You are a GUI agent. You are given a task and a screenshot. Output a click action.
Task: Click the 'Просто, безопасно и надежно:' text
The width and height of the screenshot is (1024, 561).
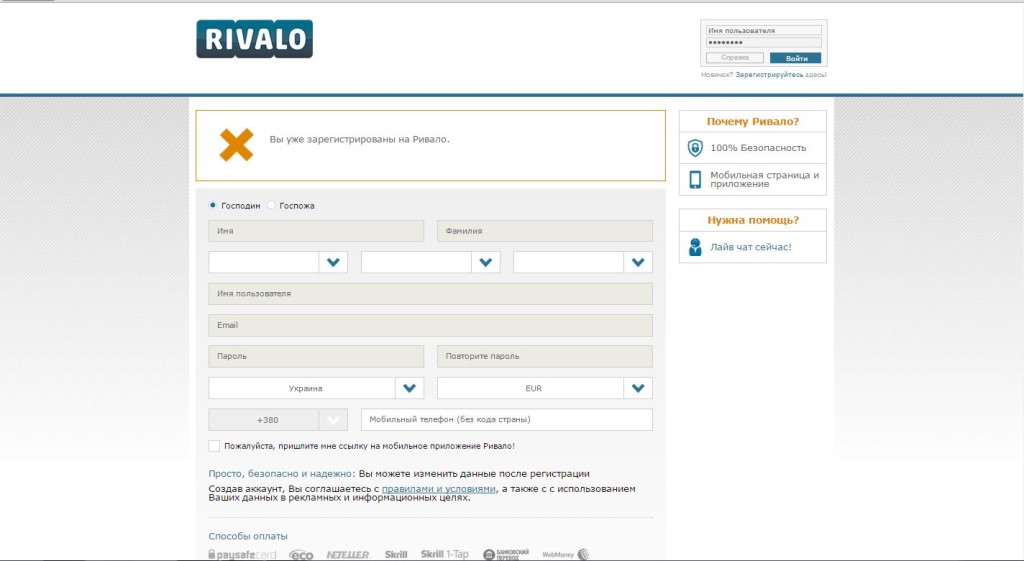282,473
